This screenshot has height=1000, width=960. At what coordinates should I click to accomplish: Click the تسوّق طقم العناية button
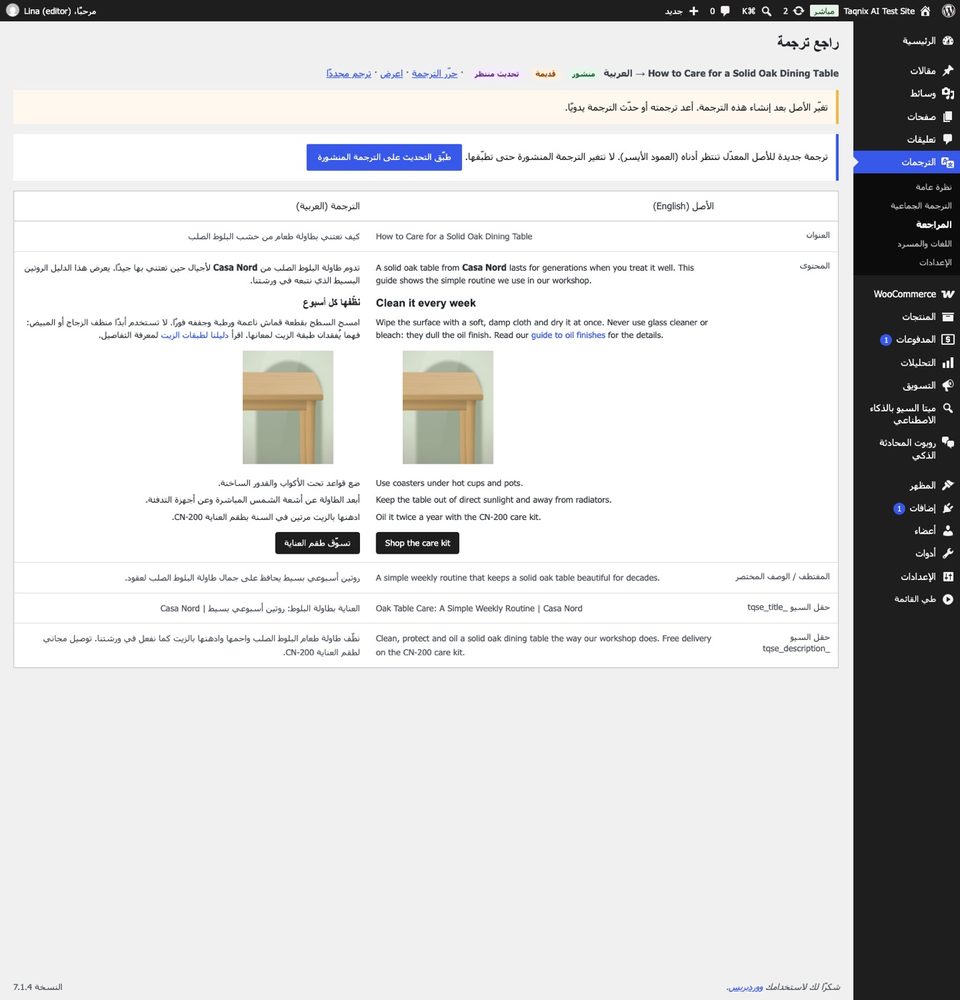[x=317, y=543]
